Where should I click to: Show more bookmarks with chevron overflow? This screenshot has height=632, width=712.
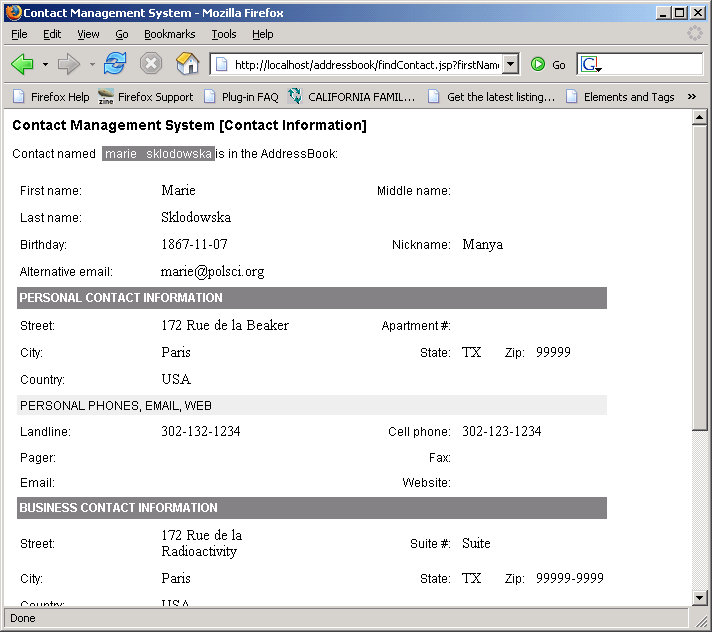691,97
